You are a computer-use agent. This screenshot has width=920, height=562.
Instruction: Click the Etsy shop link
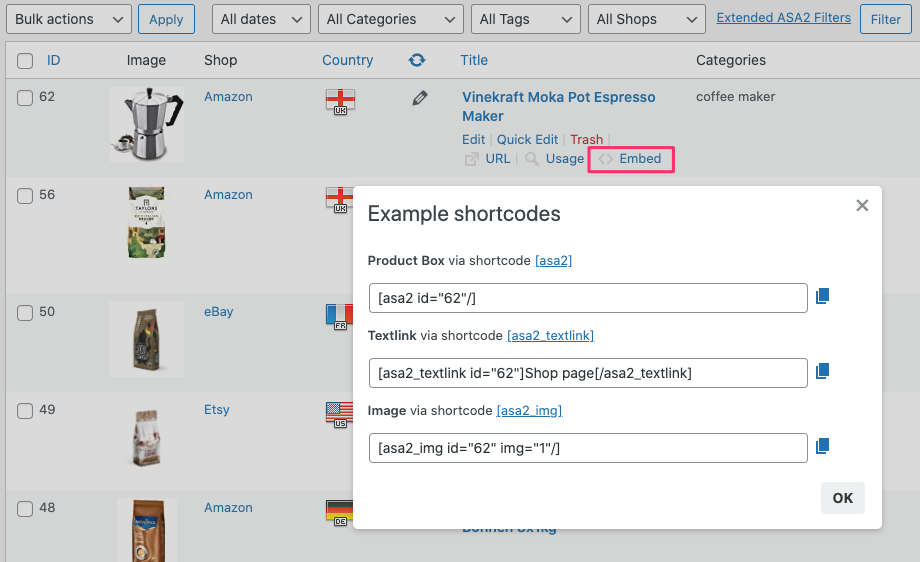pos(217,409)
